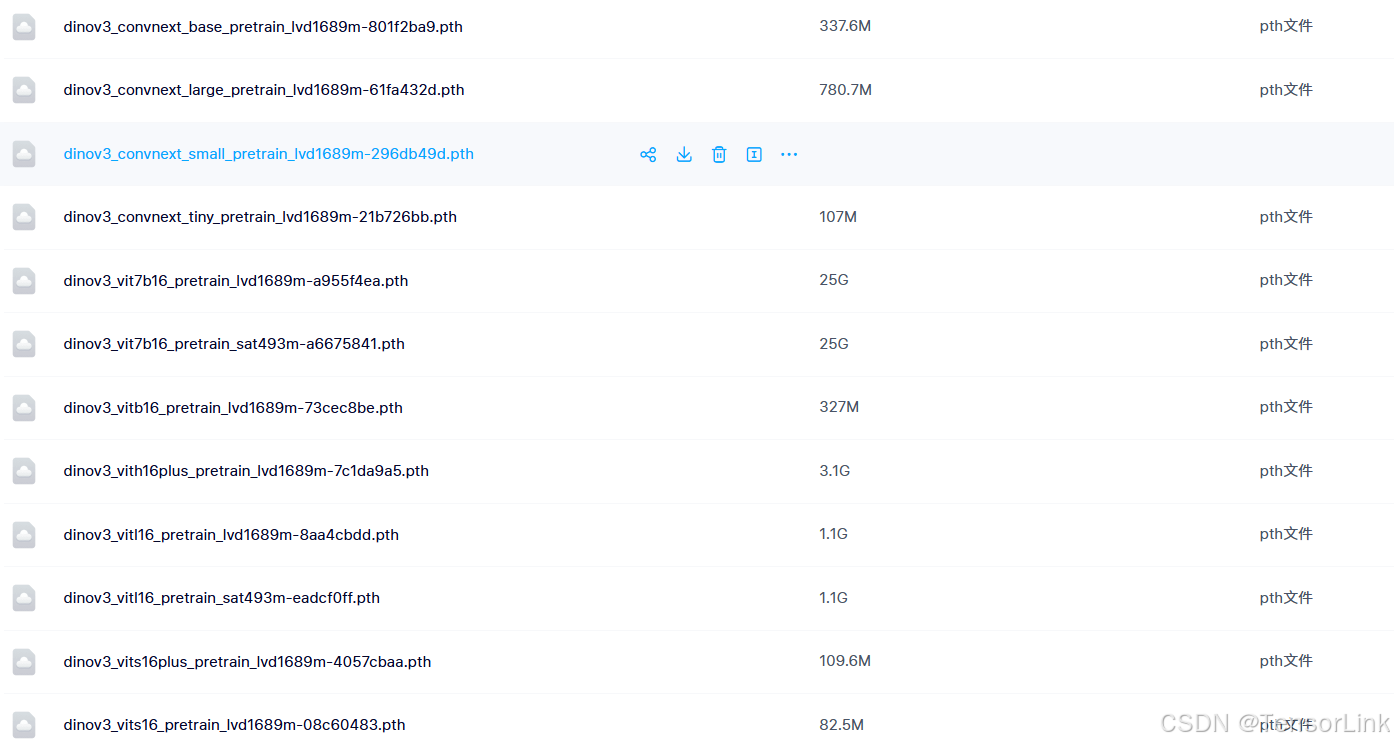
Task: Click 1.1G size in vitl16 sat493m row
Action: (x=833, y=598)
